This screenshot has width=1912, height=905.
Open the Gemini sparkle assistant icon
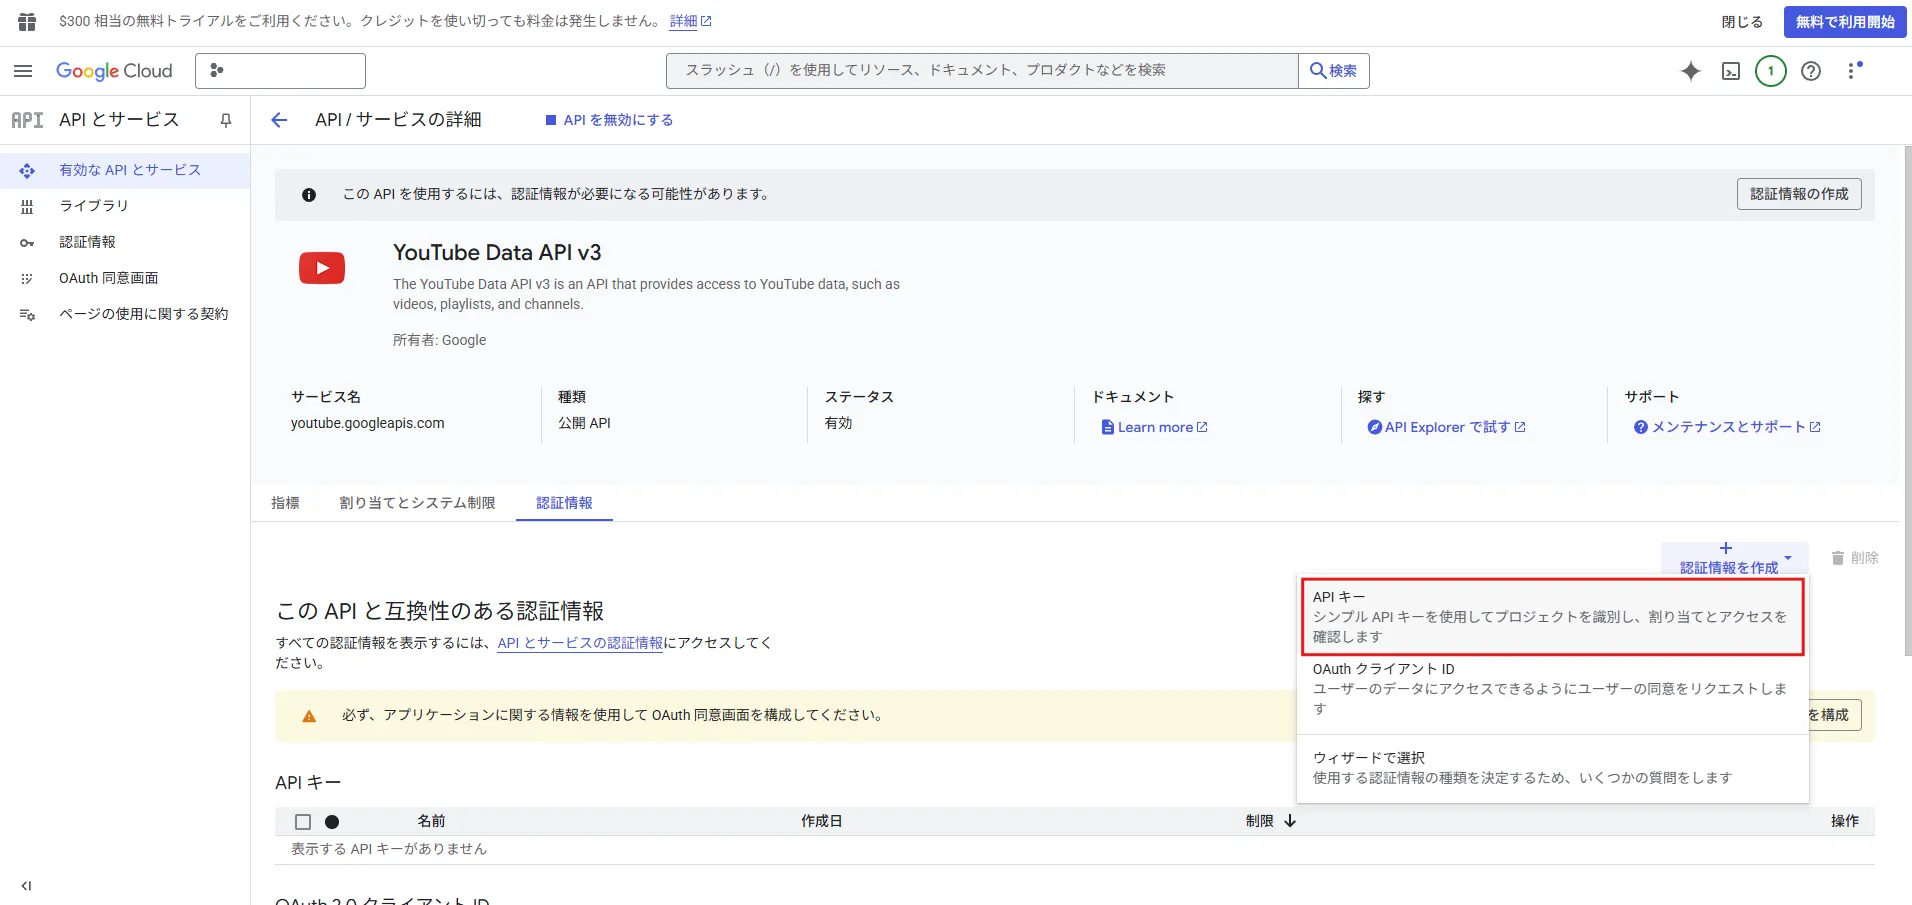(x=1691, y=71)
